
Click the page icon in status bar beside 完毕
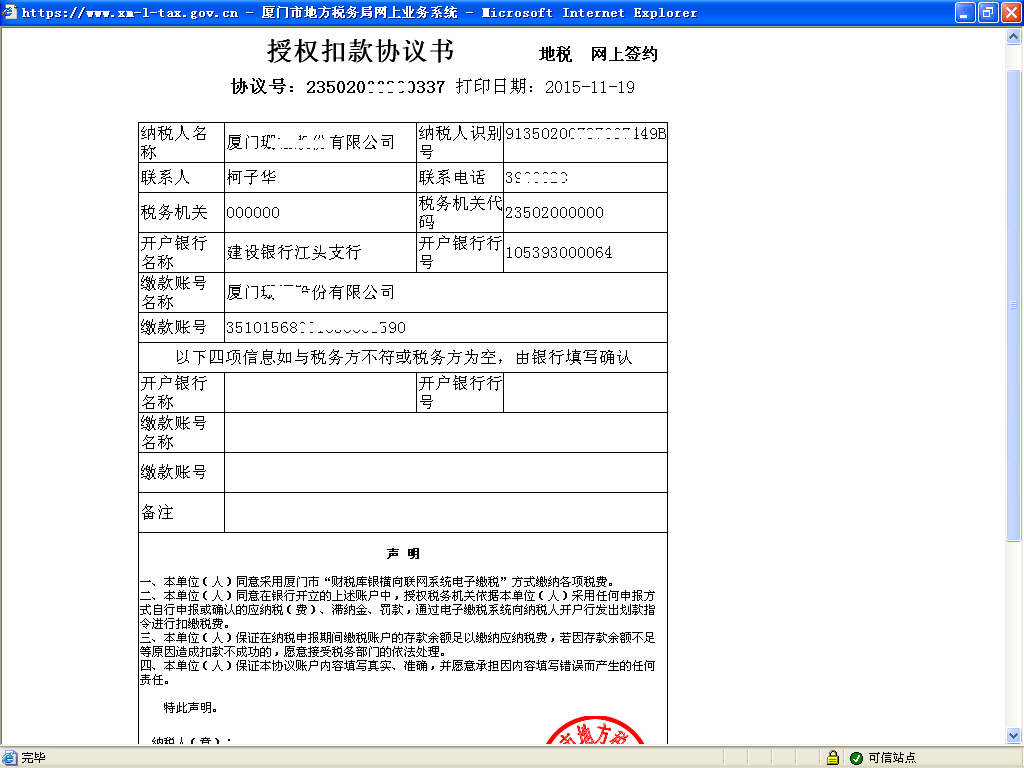pos(9,758)
